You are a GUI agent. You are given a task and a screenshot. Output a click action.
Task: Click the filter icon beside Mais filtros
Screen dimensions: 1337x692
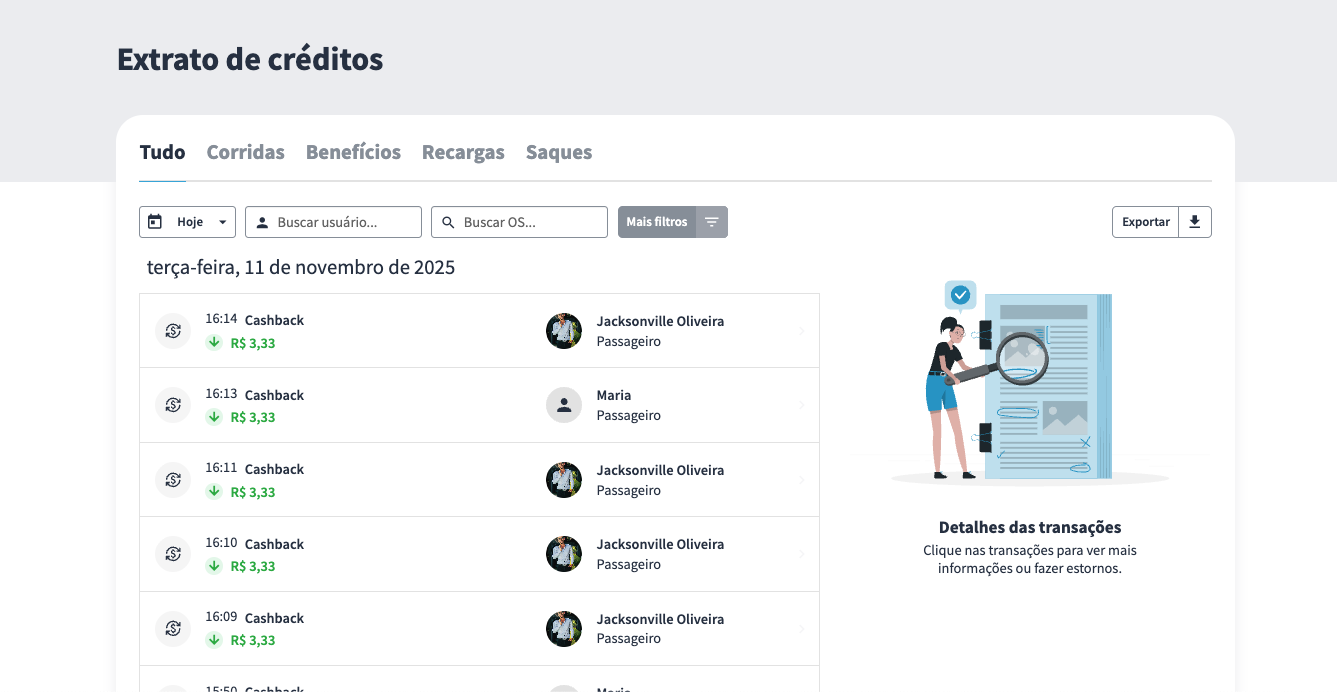point(711,222)
